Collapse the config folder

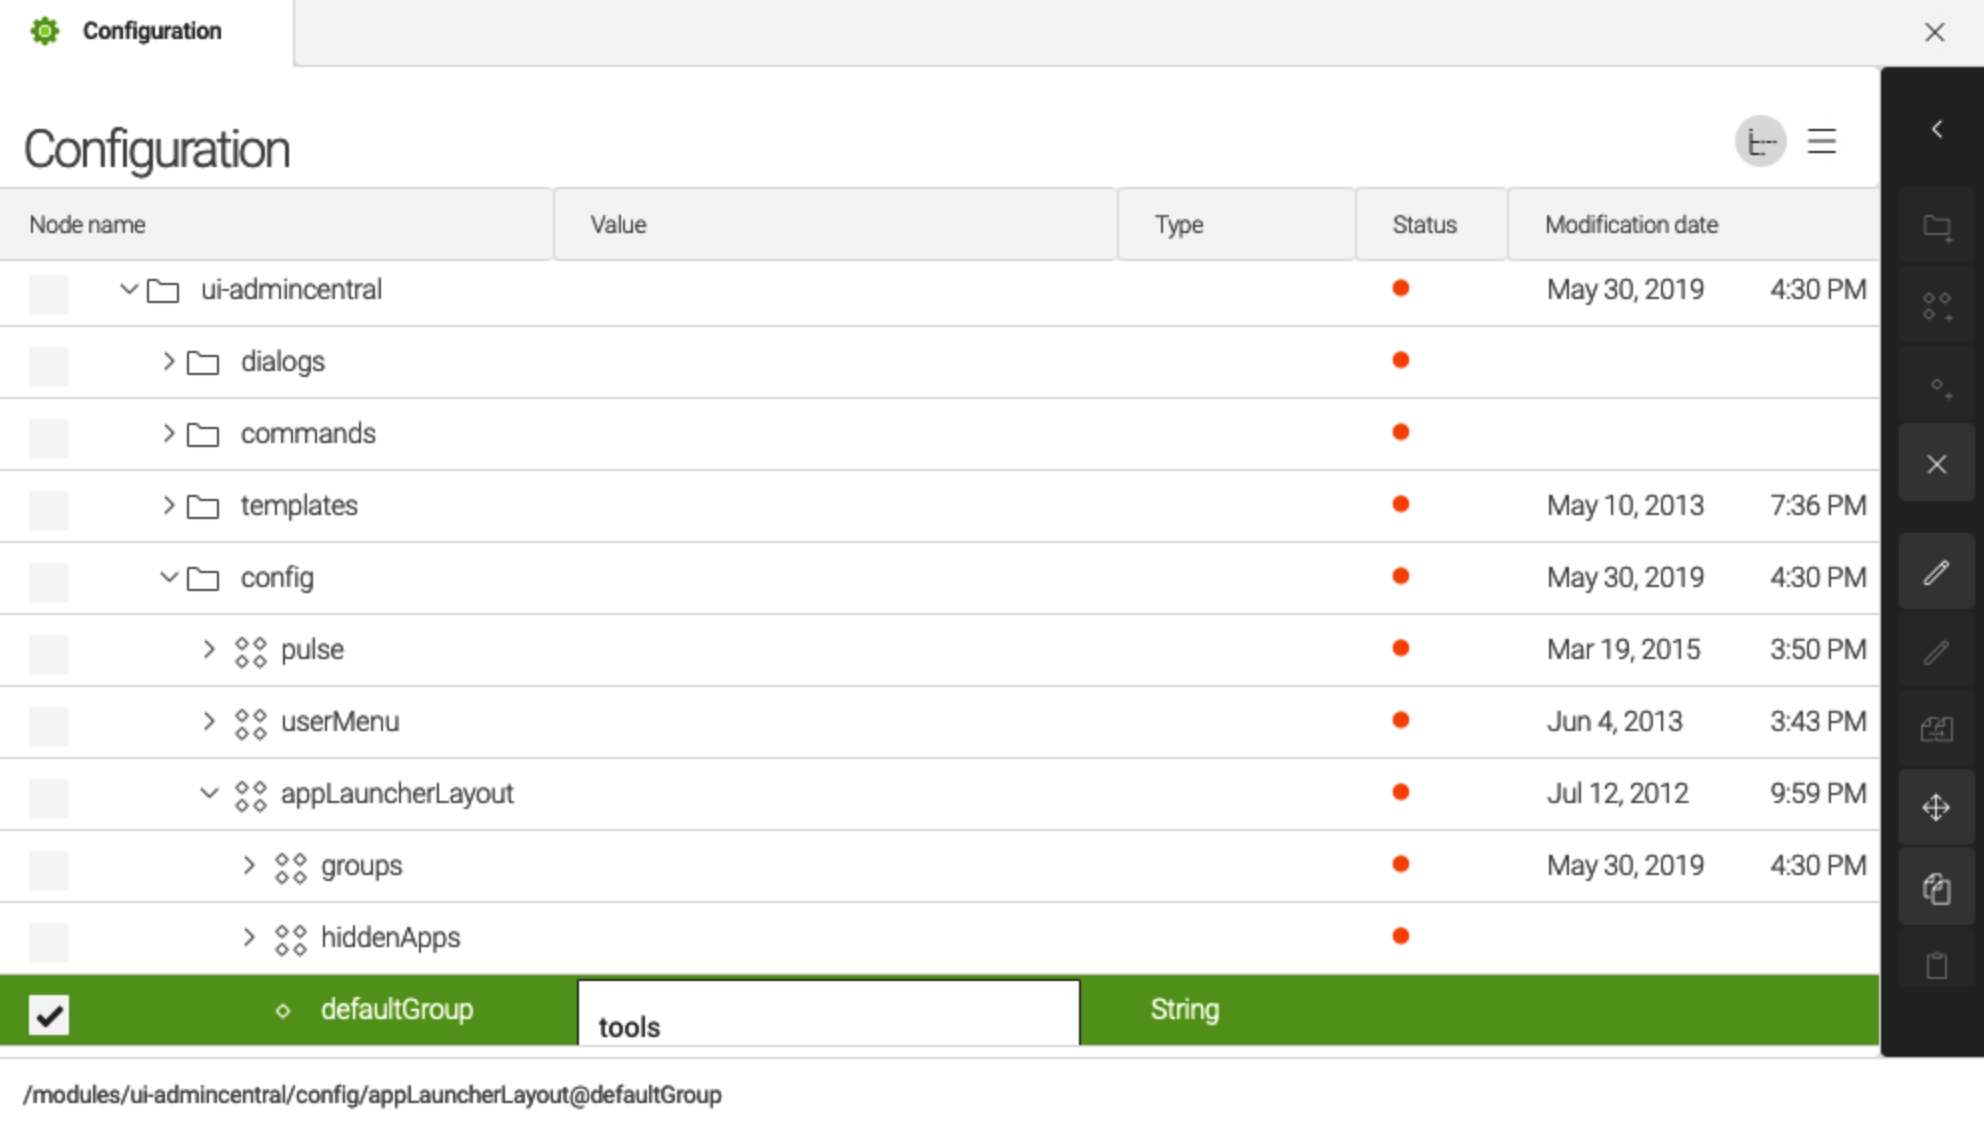[x=169, y=577]
